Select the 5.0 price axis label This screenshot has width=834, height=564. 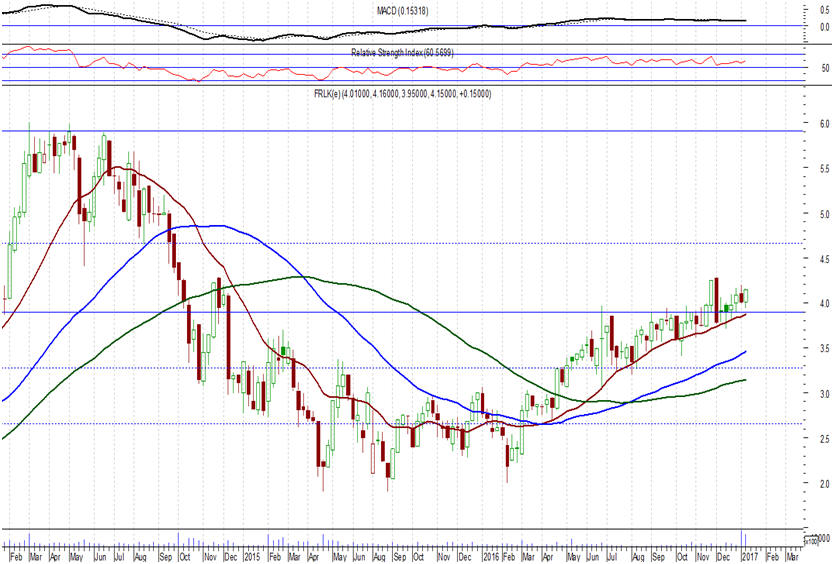pos(824,214)
